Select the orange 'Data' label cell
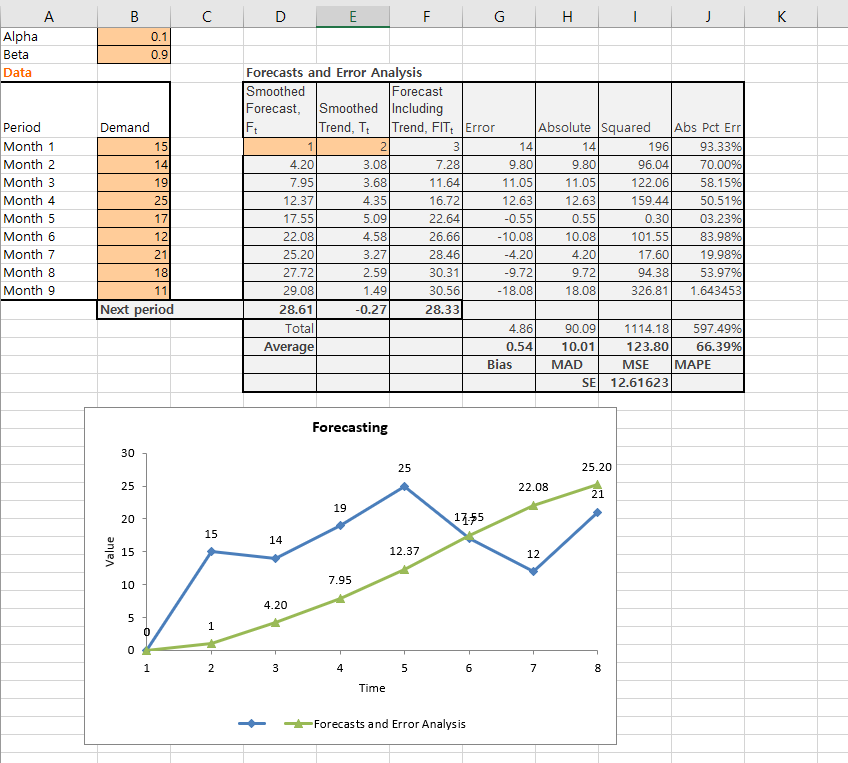This screenshot has width=848, height=763. click(49, 72)
